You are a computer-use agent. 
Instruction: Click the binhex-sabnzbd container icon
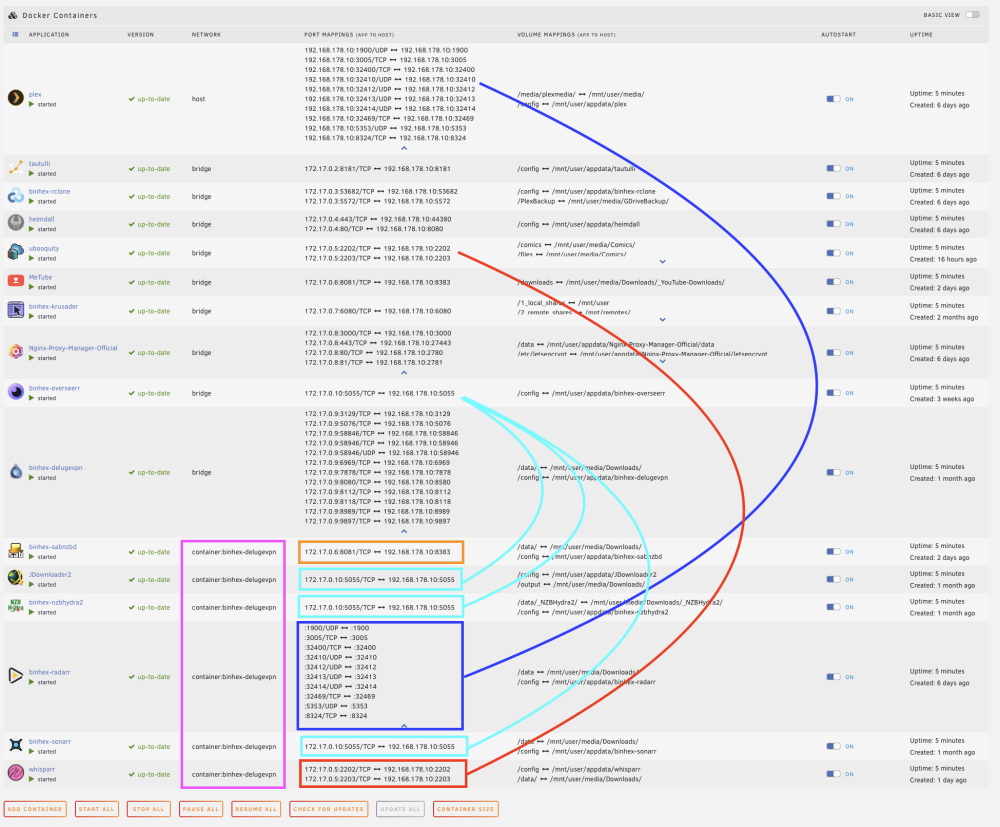(x=15, y=551)
